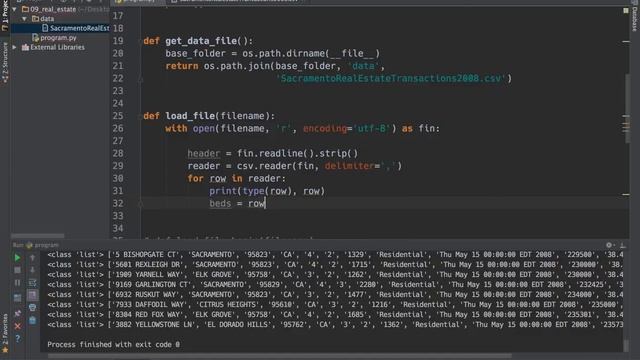Viewport: 640px width, 360px height.
Task: Toggle scroll to end in console
Action: (x=32, y=295)
